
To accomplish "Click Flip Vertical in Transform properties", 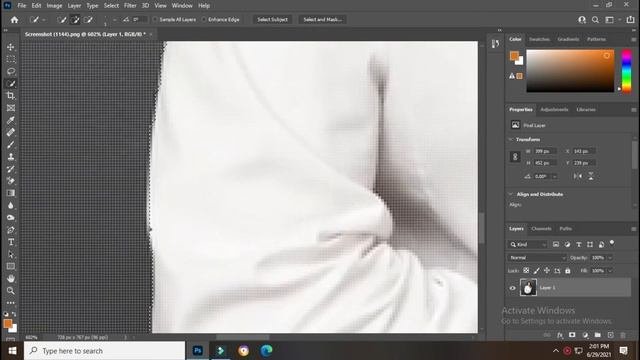I will tap(591, 176).
